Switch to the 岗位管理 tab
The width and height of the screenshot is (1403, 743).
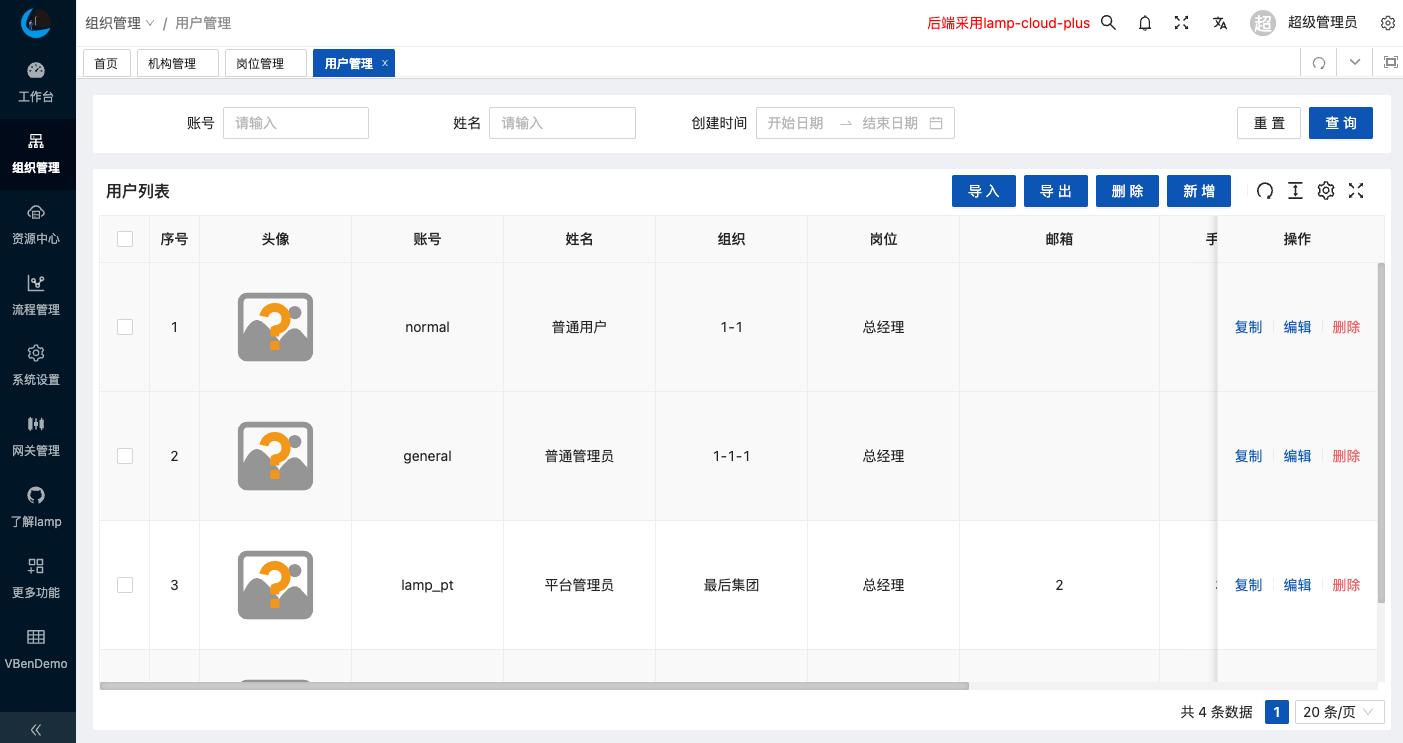[x=264, y=62]
